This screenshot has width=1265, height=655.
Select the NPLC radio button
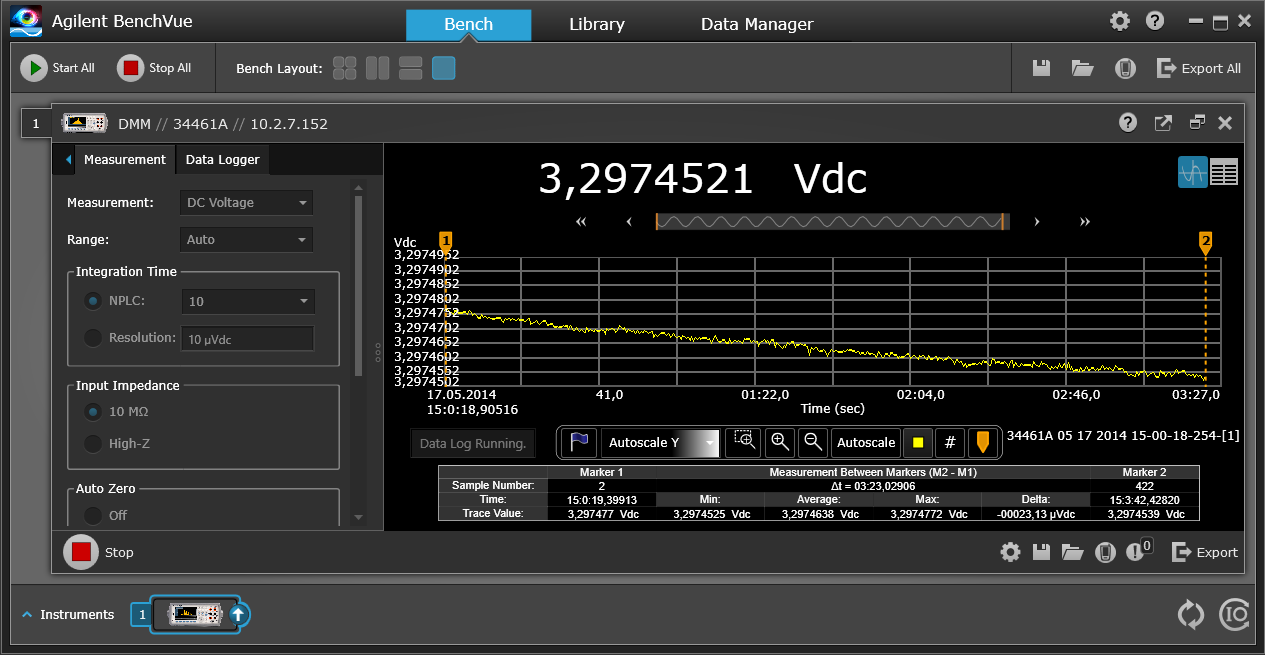93,301
